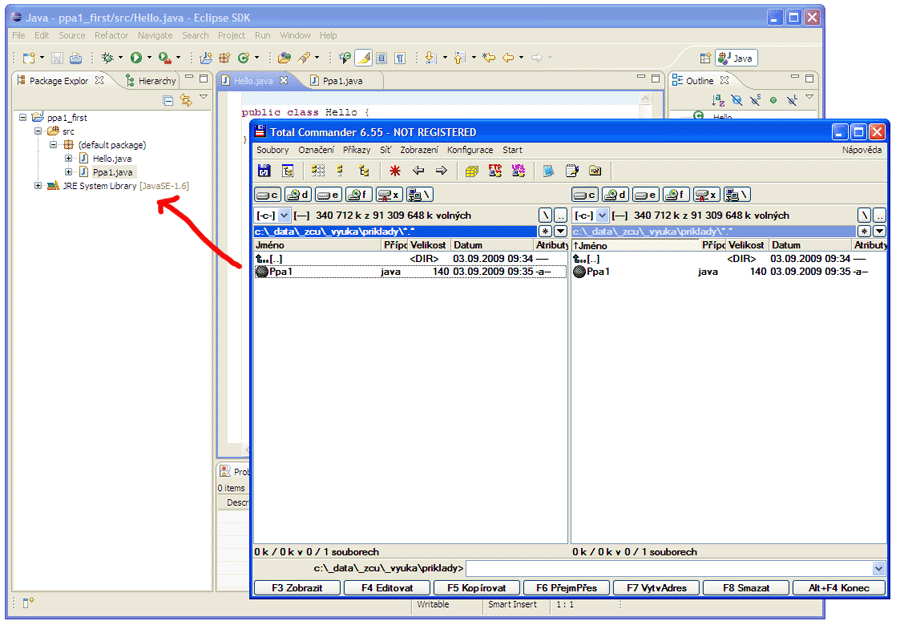Open Total Commander Soubory menu
This screenshot has width=900, height=625.
[x=273, y=150]
